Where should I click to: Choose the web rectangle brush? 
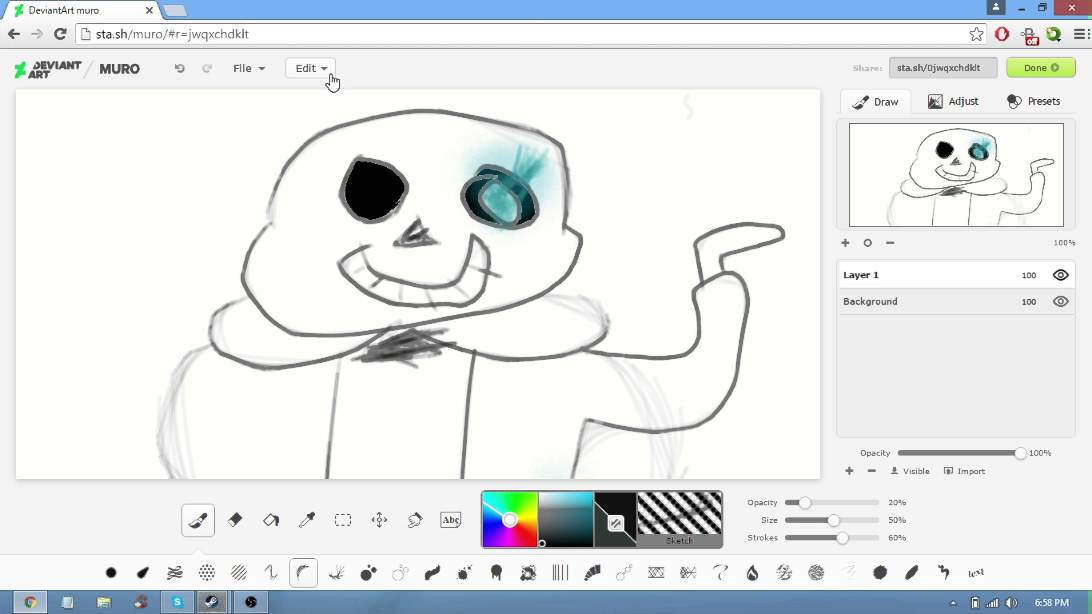[656, 573]
